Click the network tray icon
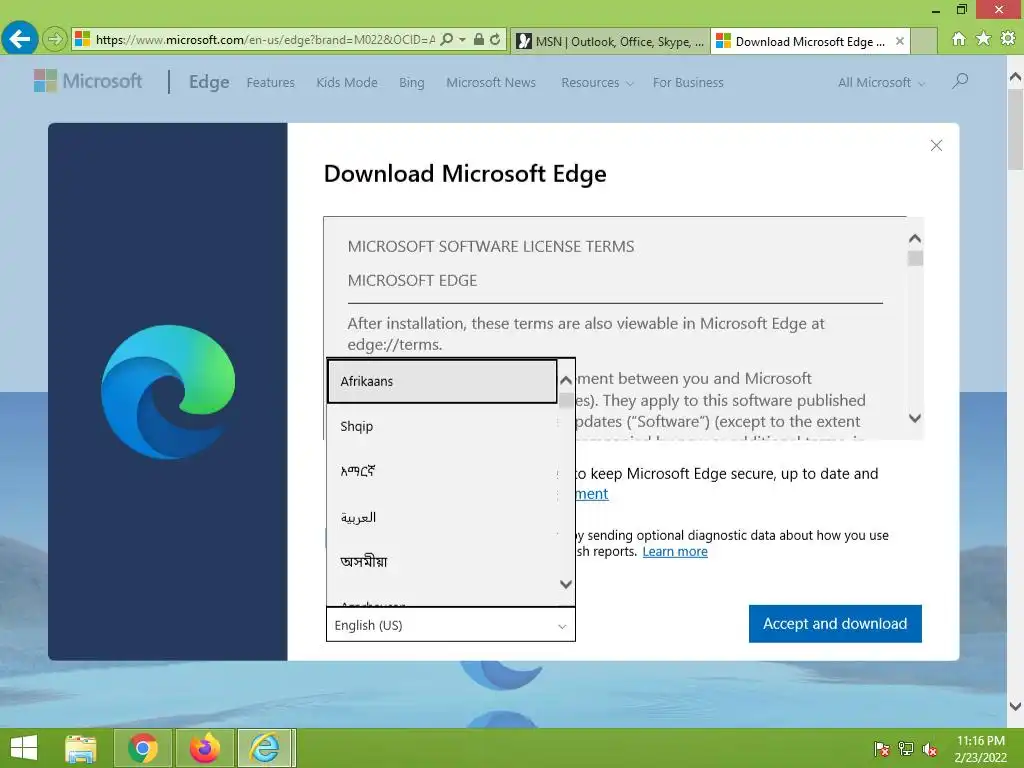The image size is (1024, 768). coord(906,749)
